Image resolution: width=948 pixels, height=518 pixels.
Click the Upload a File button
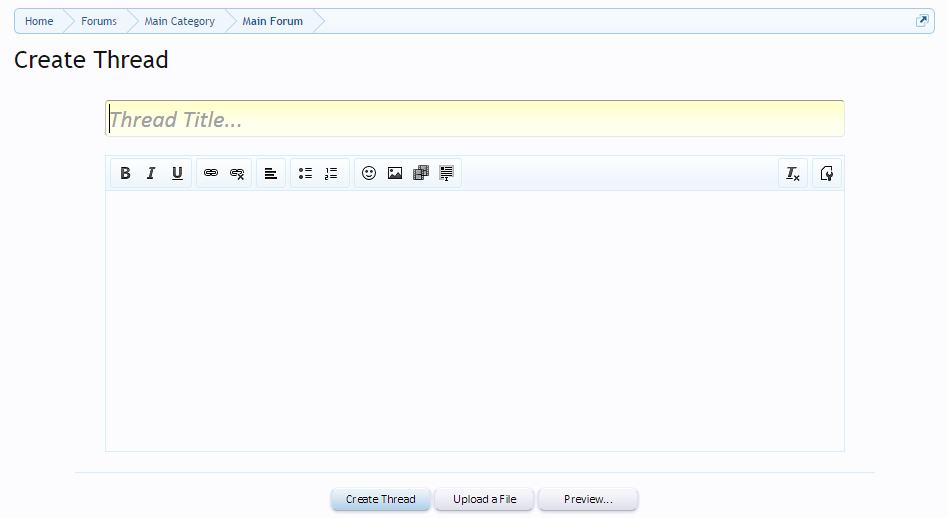click(x=484, y=499)
